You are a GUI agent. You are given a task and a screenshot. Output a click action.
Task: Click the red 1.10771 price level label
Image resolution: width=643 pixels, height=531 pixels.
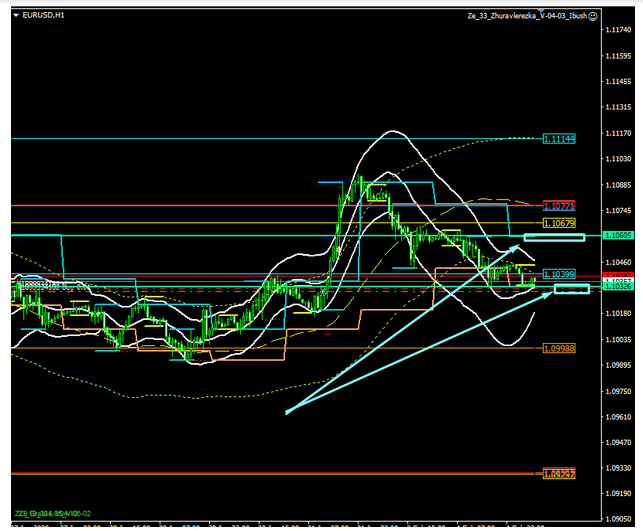(559, 204)
